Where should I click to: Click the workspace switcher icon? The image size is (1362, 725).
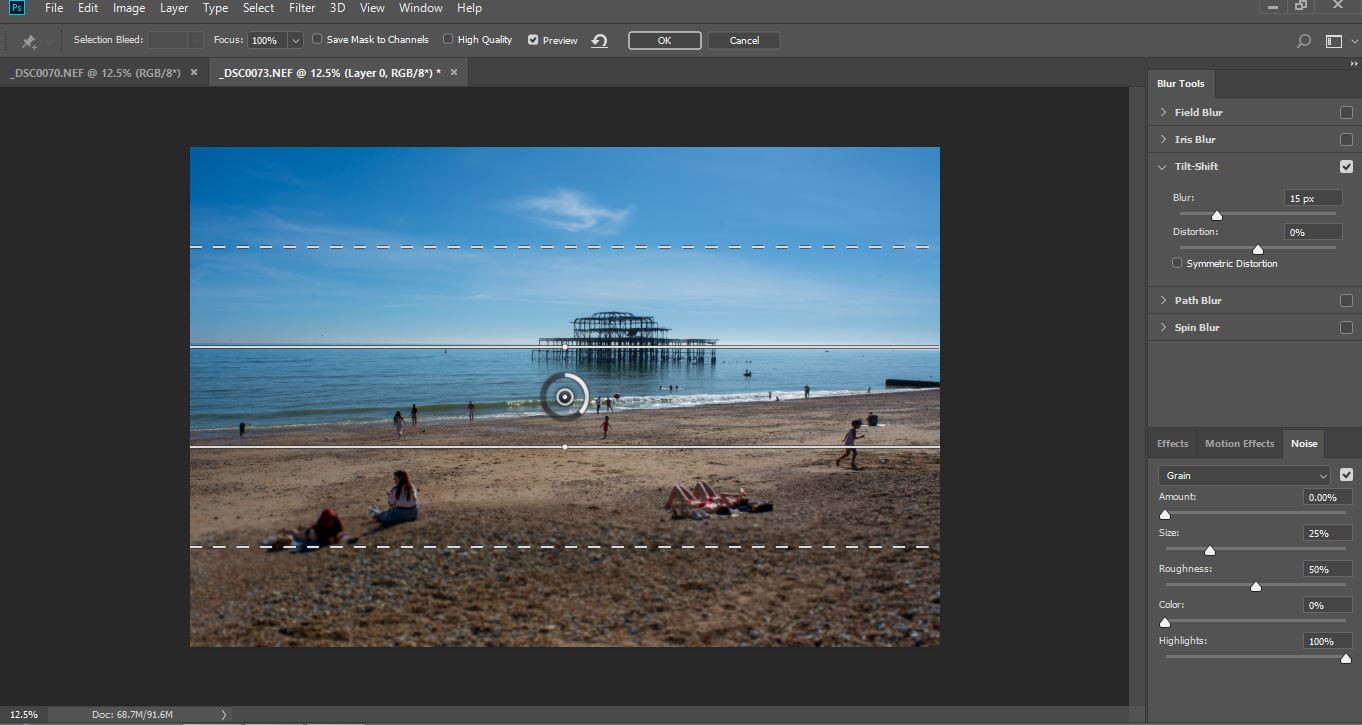coord(1333,41)
